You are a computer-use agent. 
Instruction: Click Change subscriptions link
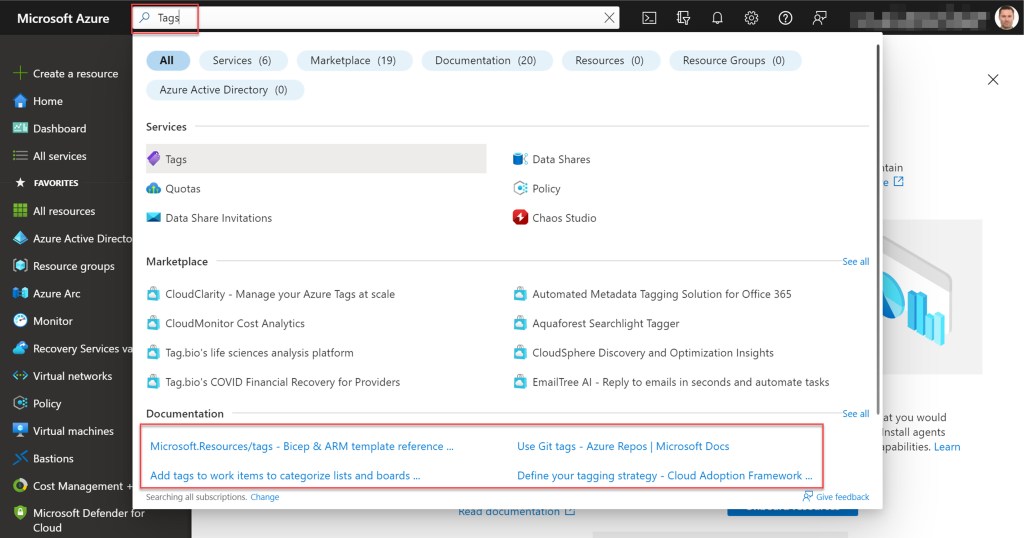click(265, 497)
